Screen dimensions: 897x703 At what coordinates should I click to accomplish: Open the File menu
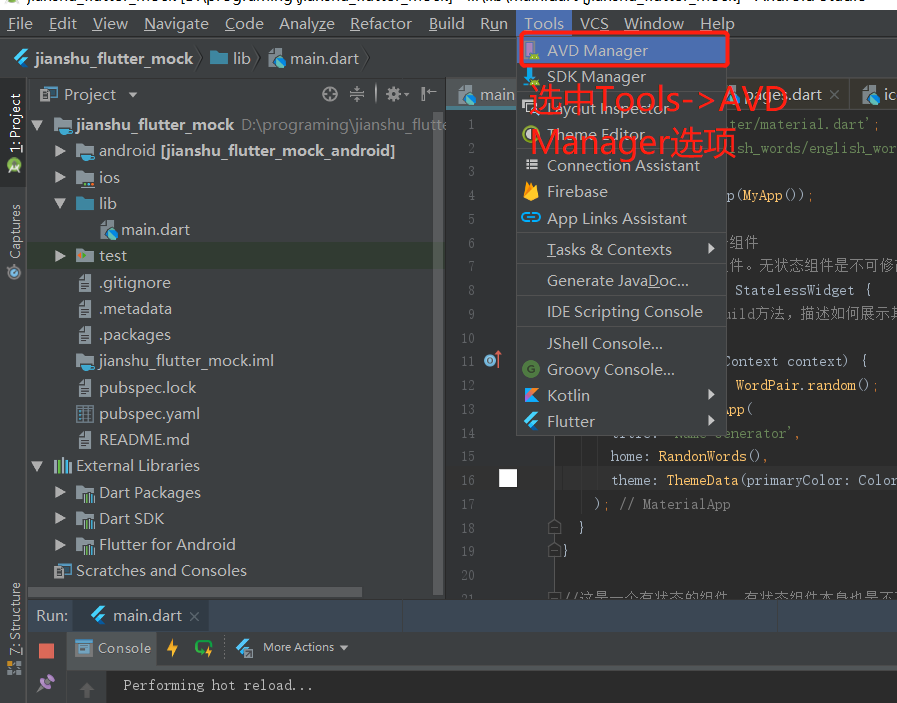20,24
